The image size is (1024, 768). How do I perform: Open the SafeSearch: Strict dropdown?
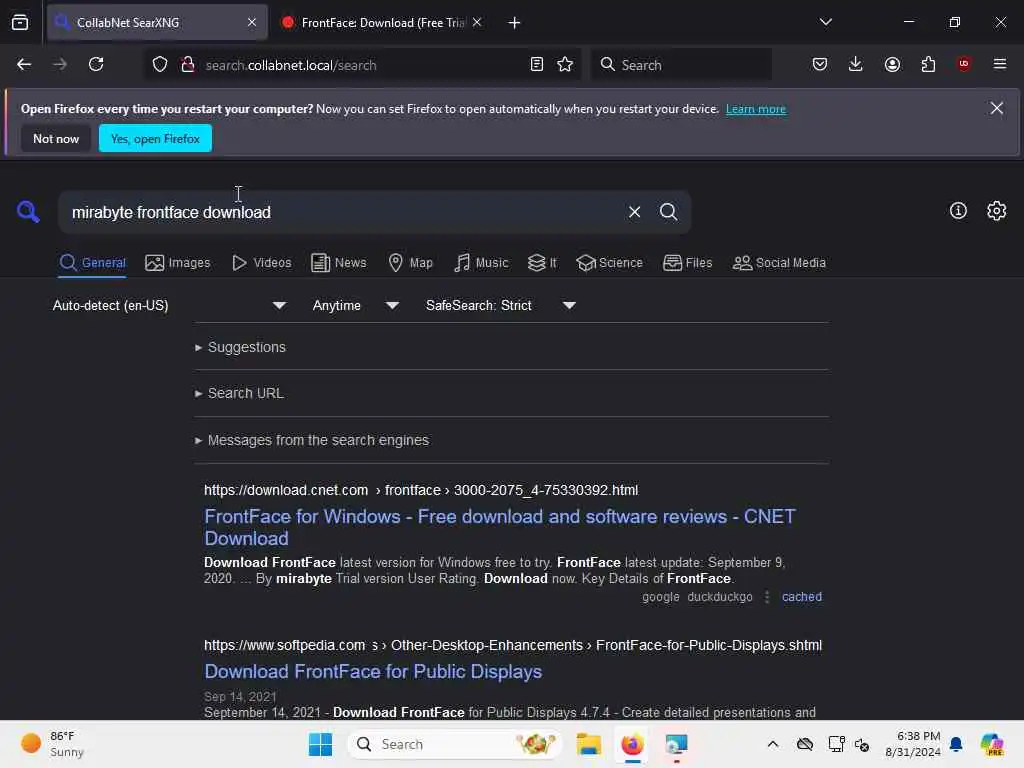pos(500,305)
